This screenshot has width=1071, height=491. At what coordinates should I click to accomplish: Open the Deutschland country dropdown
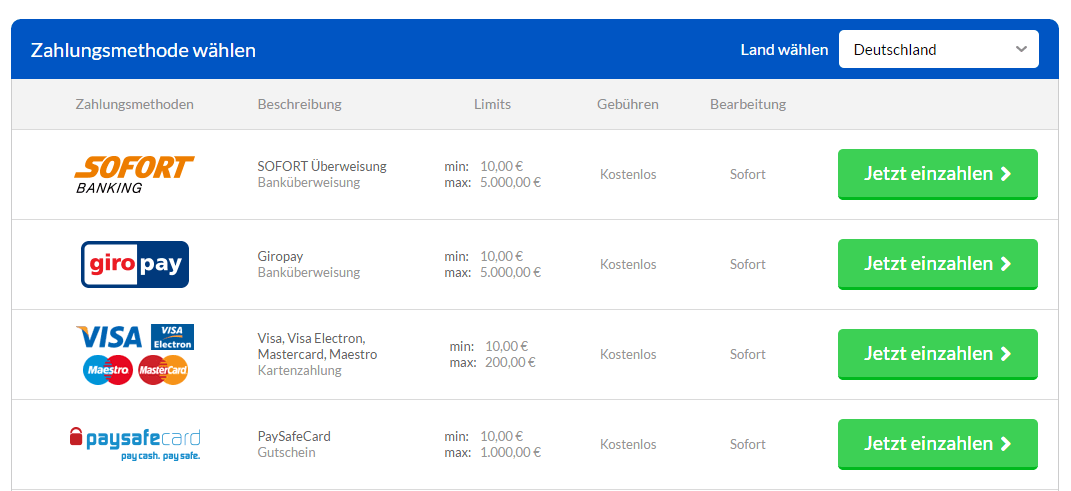[938, 49]
